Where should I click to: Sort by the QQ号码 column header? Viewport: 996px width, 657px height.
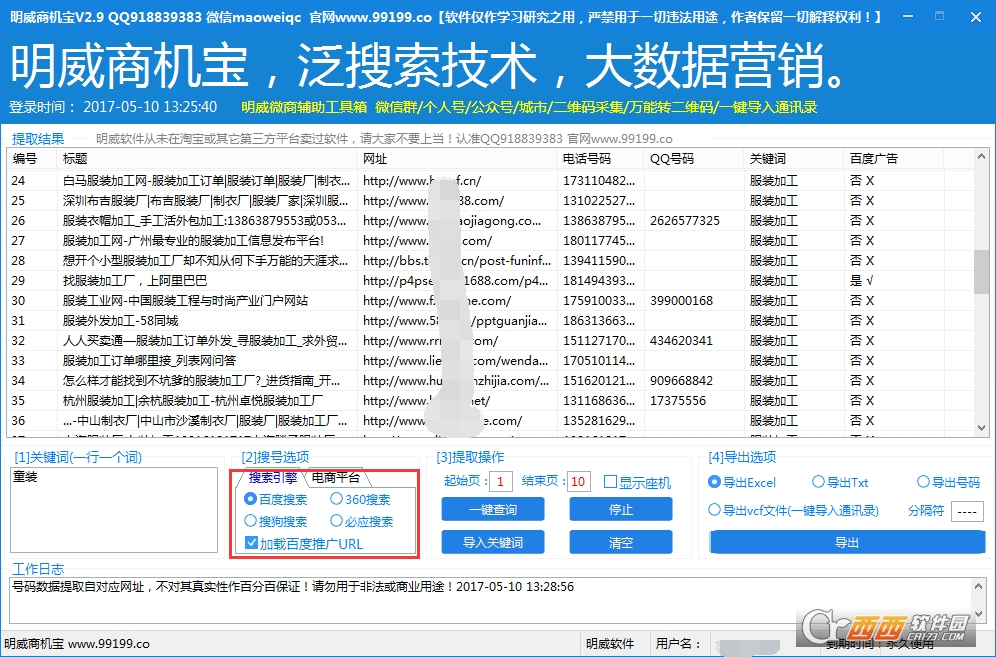(694, 159)
